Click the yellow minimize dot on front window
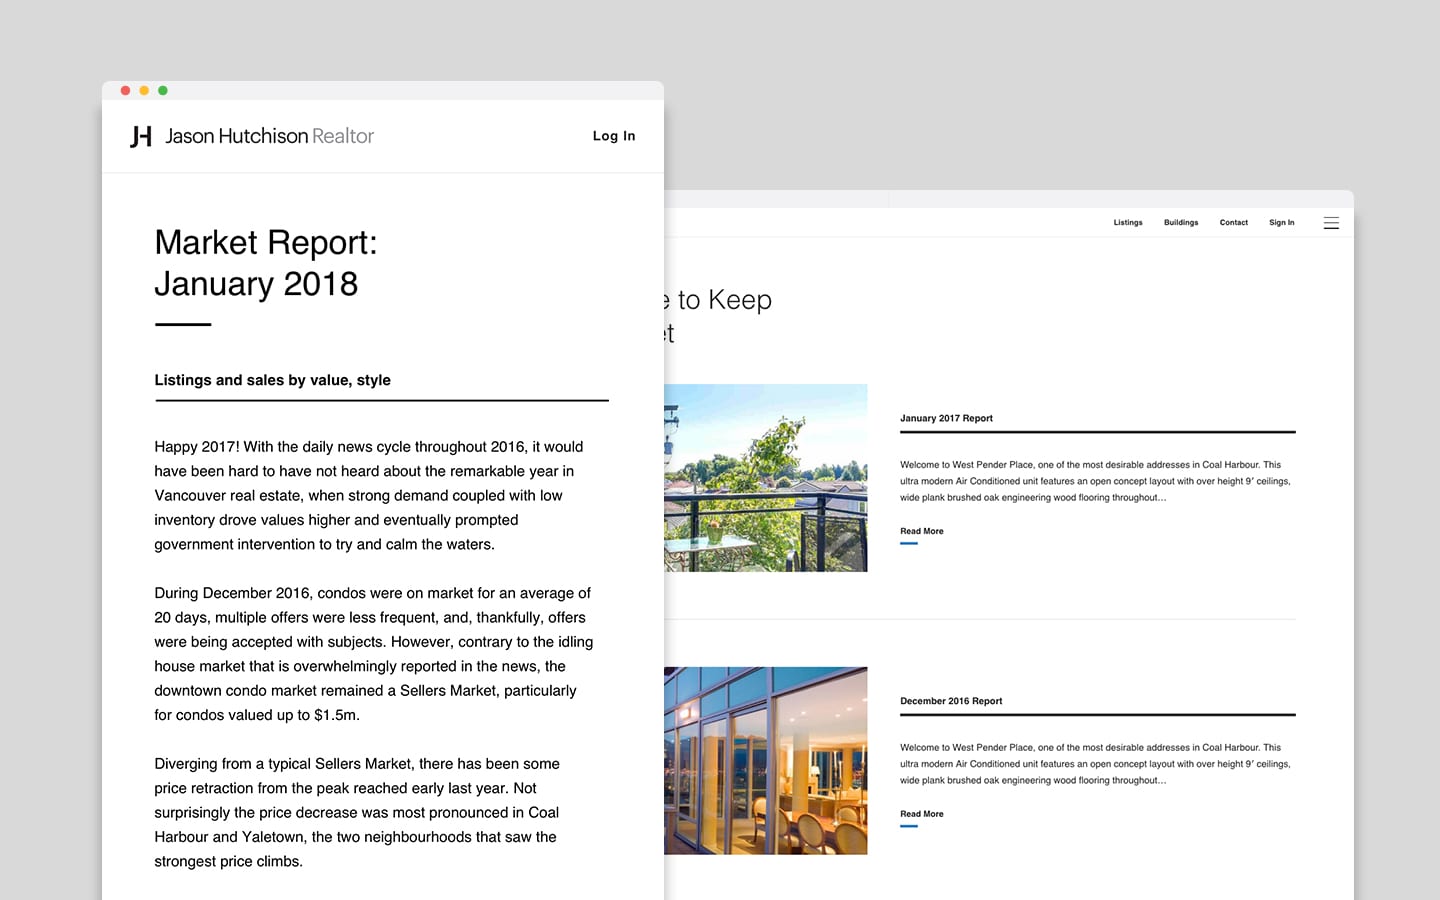The height and width of the screenshot is (900, 1440). click(144, 91)
